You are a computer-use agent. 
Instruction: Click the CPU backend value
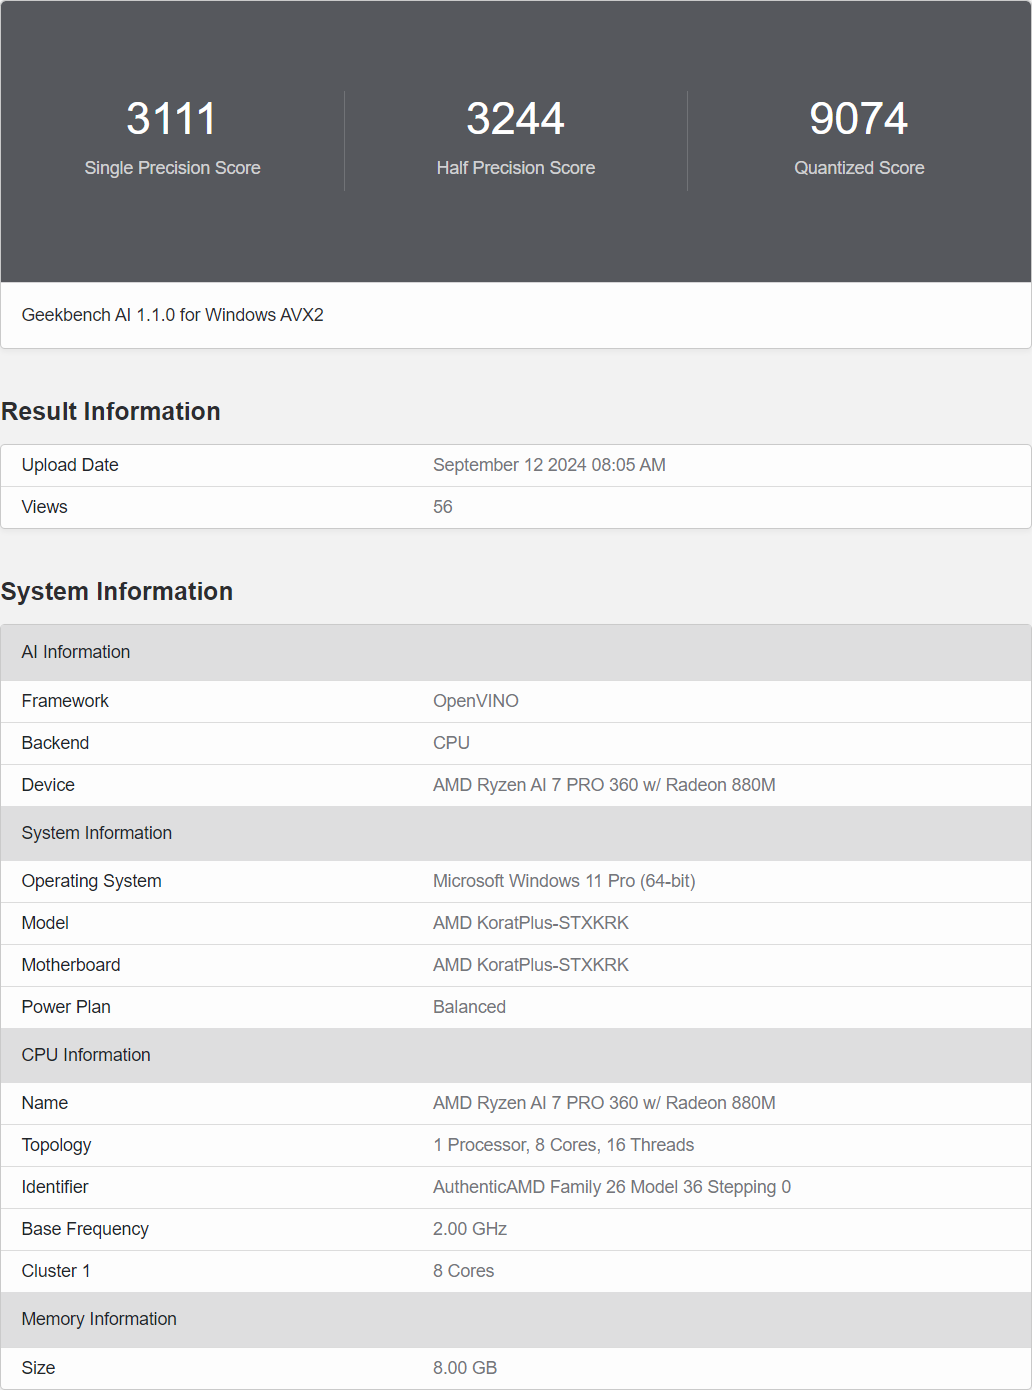click(x=451, y=743)
